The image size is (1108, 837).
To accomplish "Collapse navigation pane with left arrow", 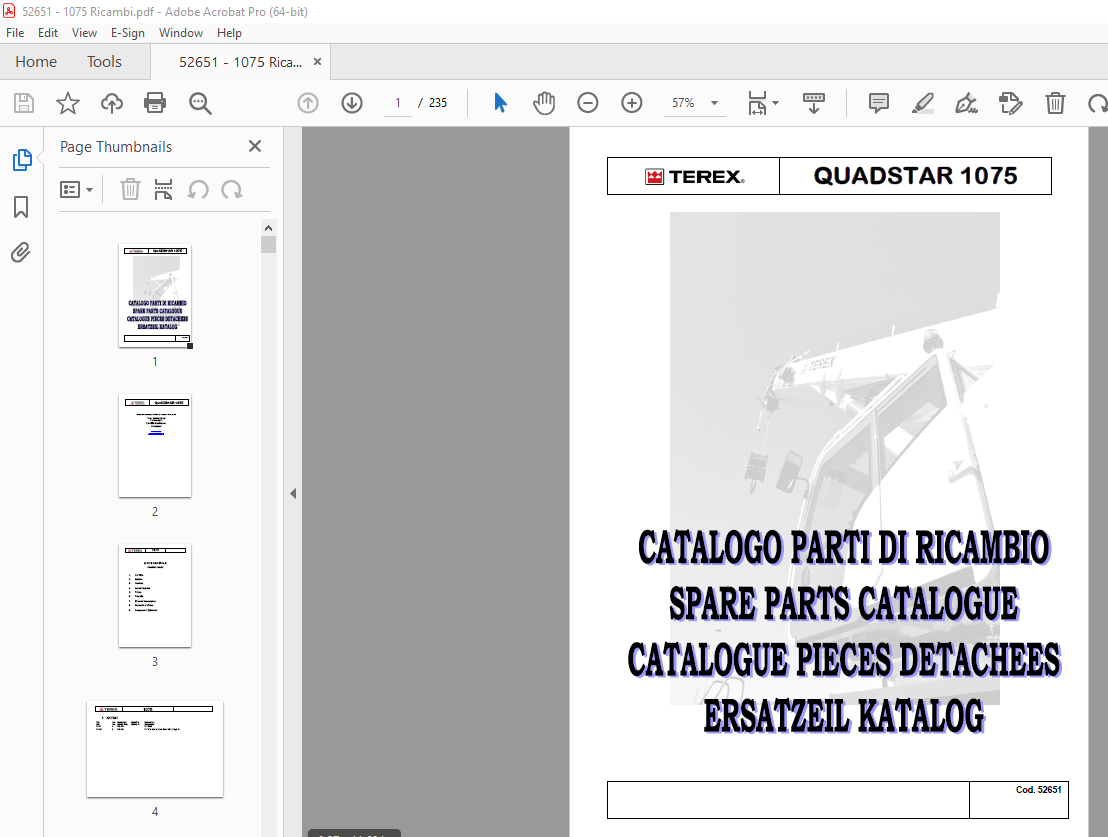I will 293,493.
